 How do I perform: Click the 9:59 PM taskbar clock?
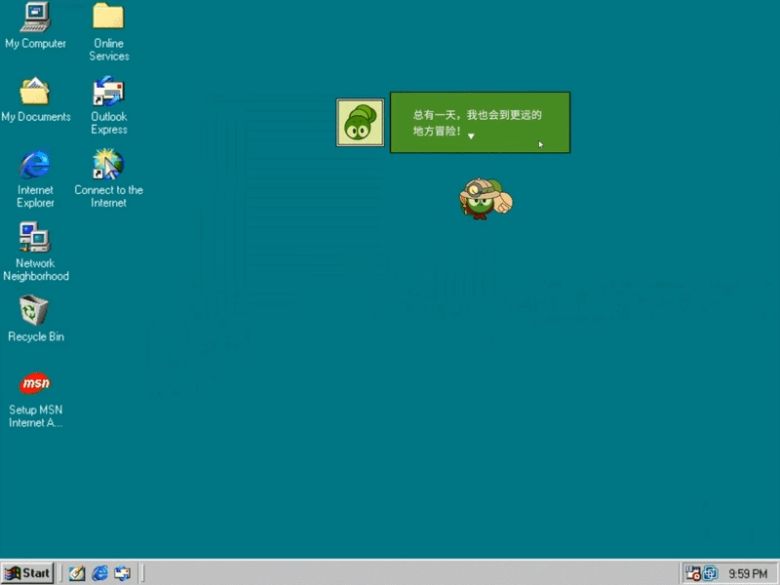pyautogui.click(x=748, y=574)
